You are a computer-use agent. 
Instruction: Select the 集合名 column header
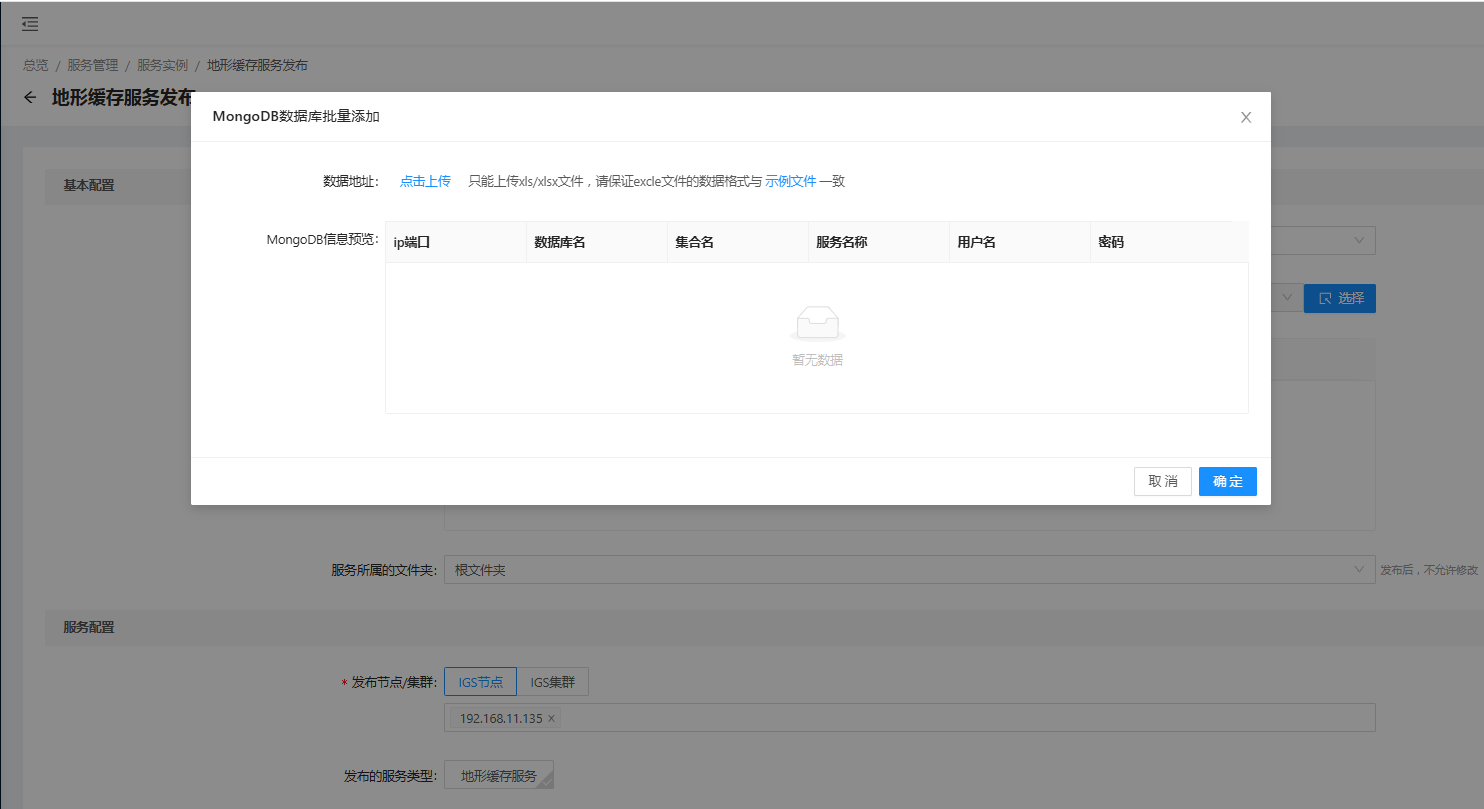pos(738,242)
